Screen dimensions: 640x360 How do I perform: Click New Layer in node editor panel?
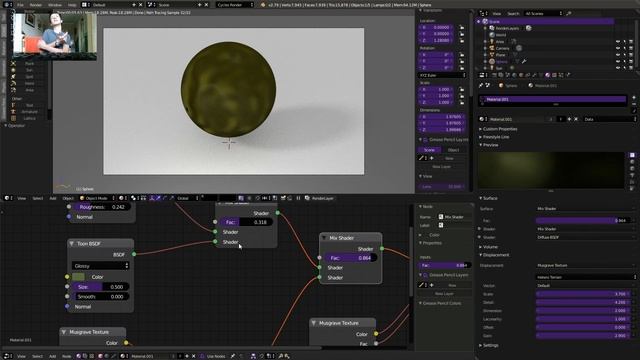[444, 293]
